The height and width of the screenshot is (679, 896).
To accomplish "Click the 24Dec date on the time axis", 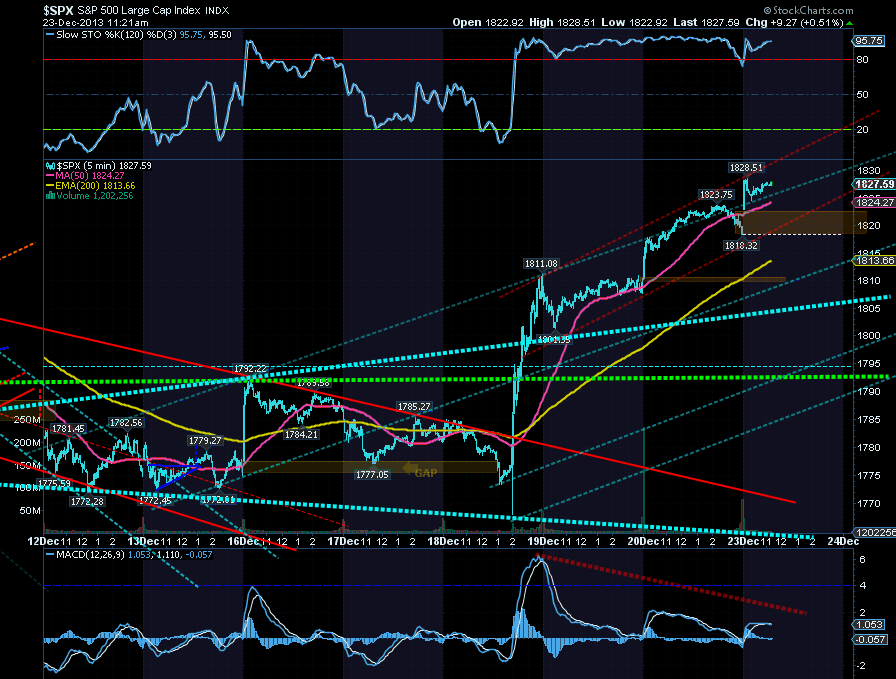I will (x=843, y=541).
